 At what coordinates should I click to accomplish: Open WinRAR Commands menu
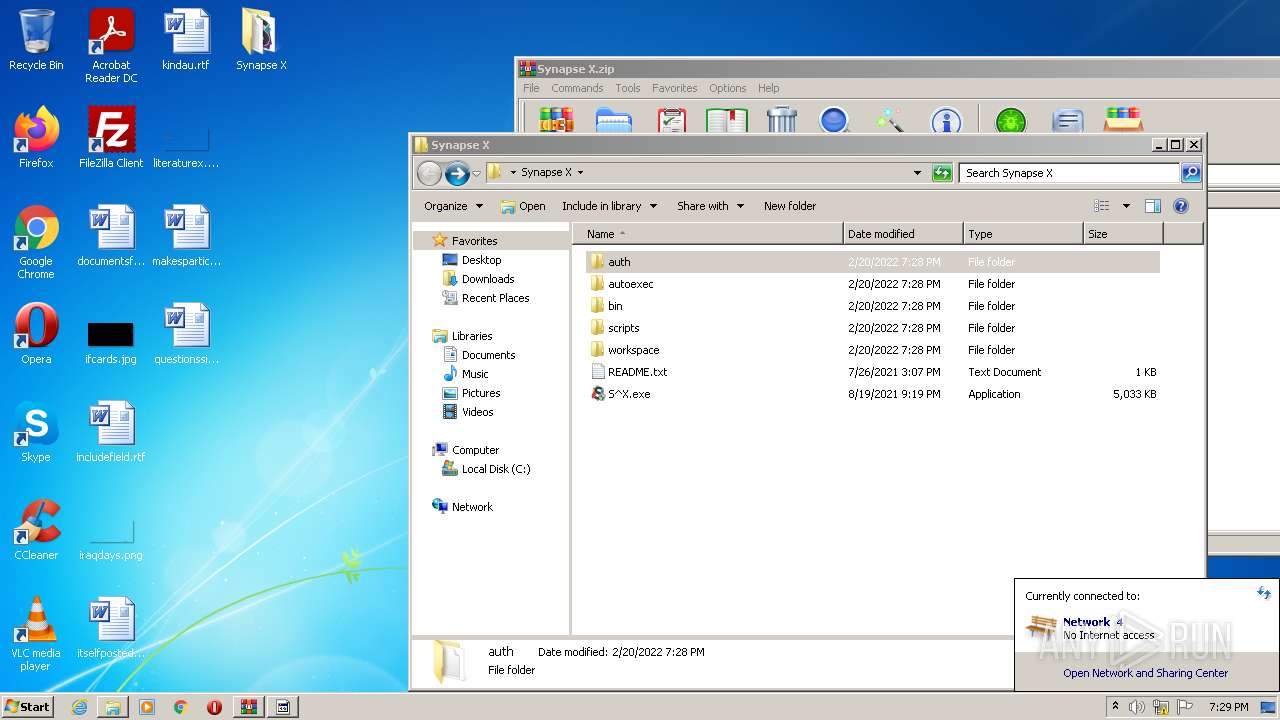click(577, 88)
